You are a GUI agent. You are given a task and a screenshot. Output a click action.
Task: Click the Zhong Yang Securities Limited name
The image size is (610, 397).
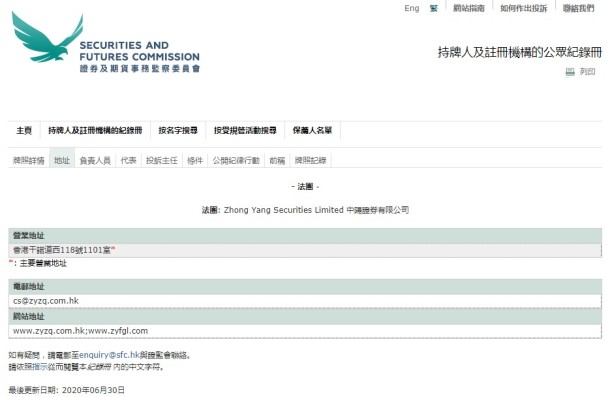pyautogui.click(x=284, y=210)
